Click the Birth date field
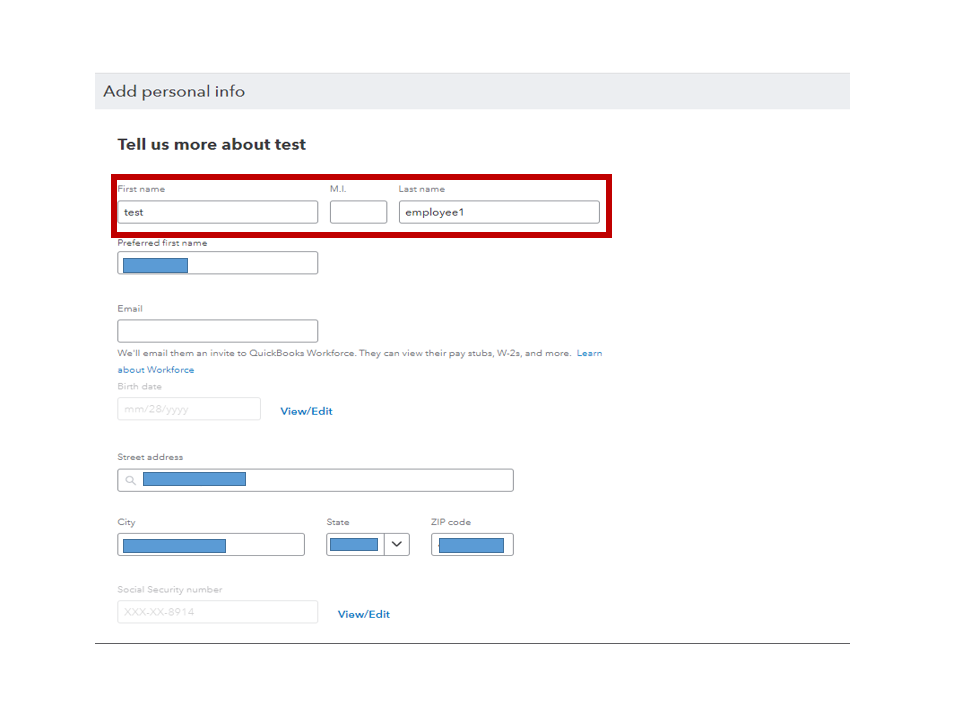 [x=189, y=409]
